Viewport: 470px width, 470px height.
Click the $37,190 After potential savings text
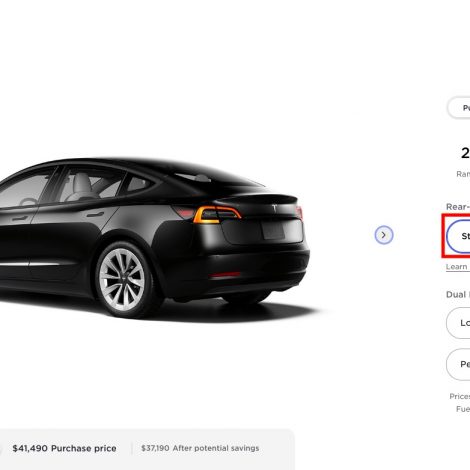200,448
